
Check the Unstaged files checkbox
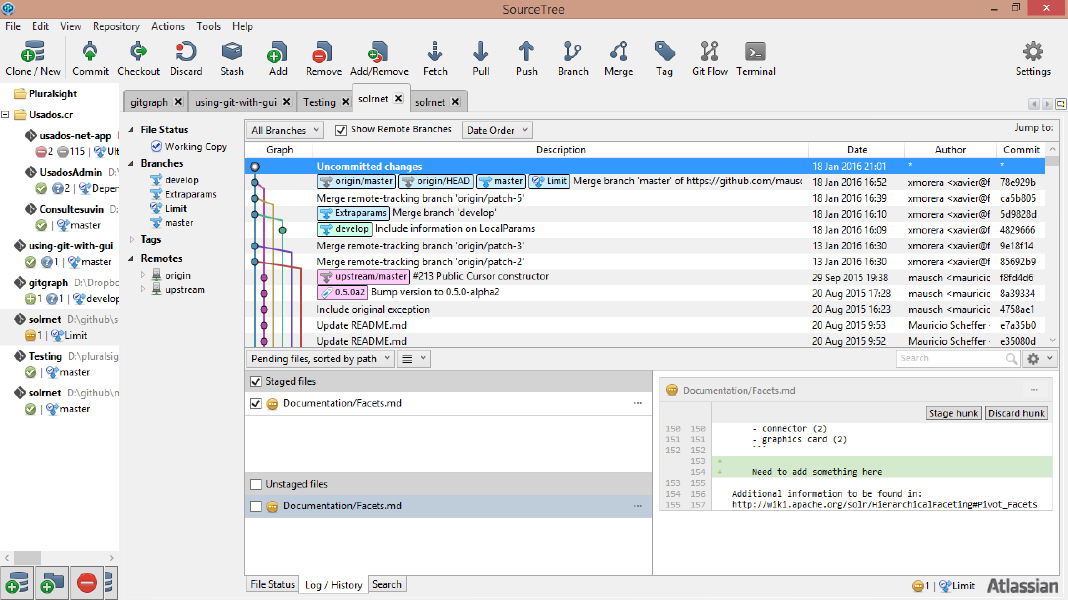256,484
